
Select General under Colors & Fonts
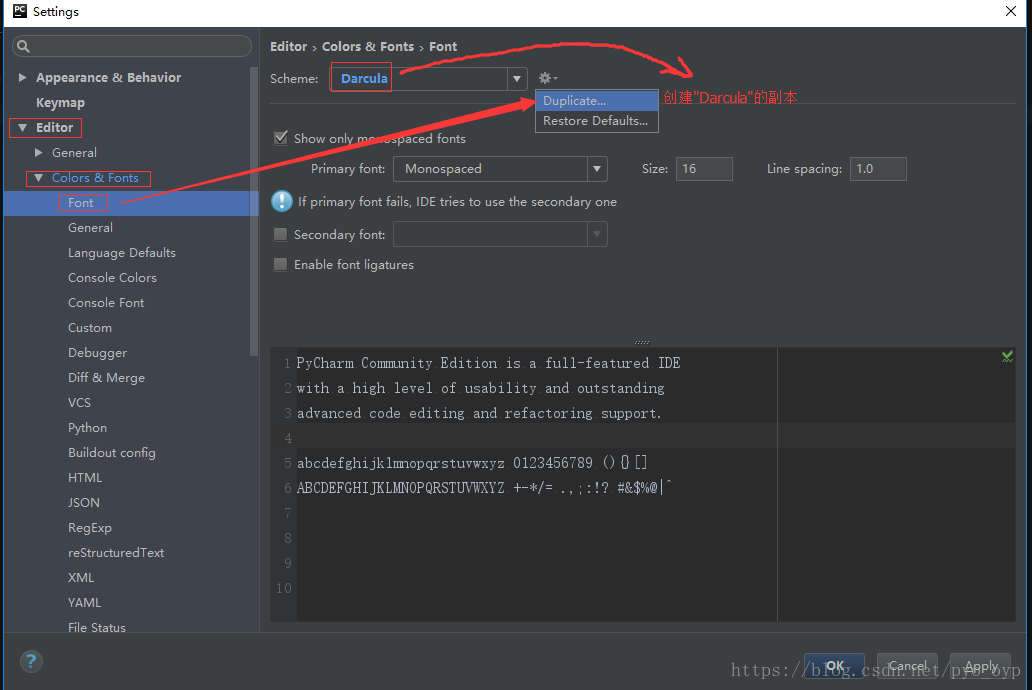tap(90, 228)
